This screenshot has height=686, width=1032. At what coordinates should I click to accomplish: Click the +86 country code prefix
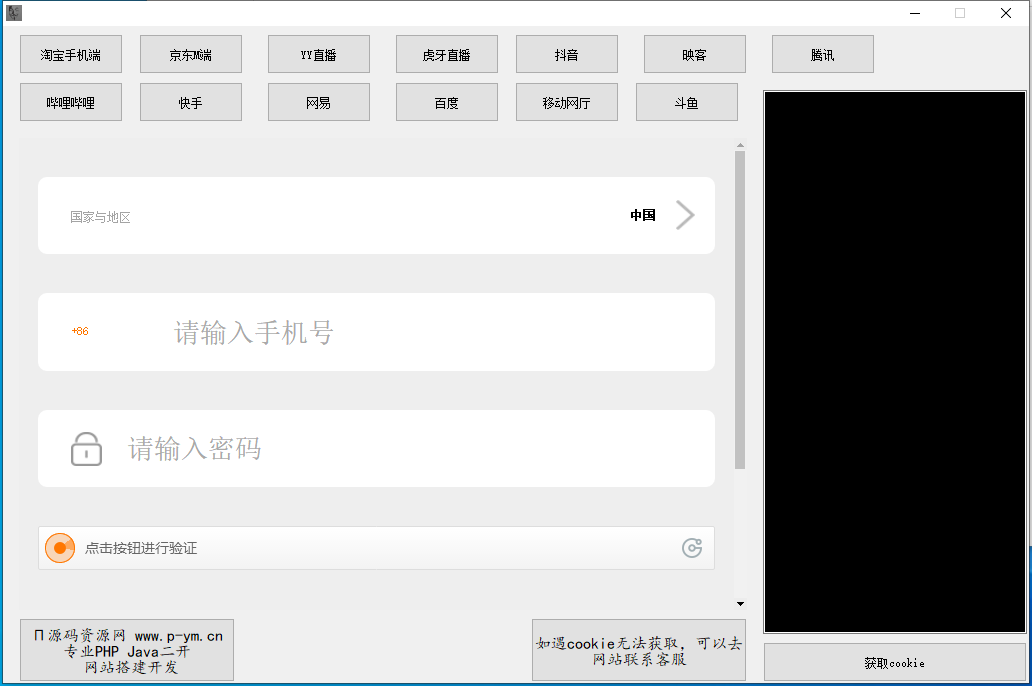pos(80,331)
